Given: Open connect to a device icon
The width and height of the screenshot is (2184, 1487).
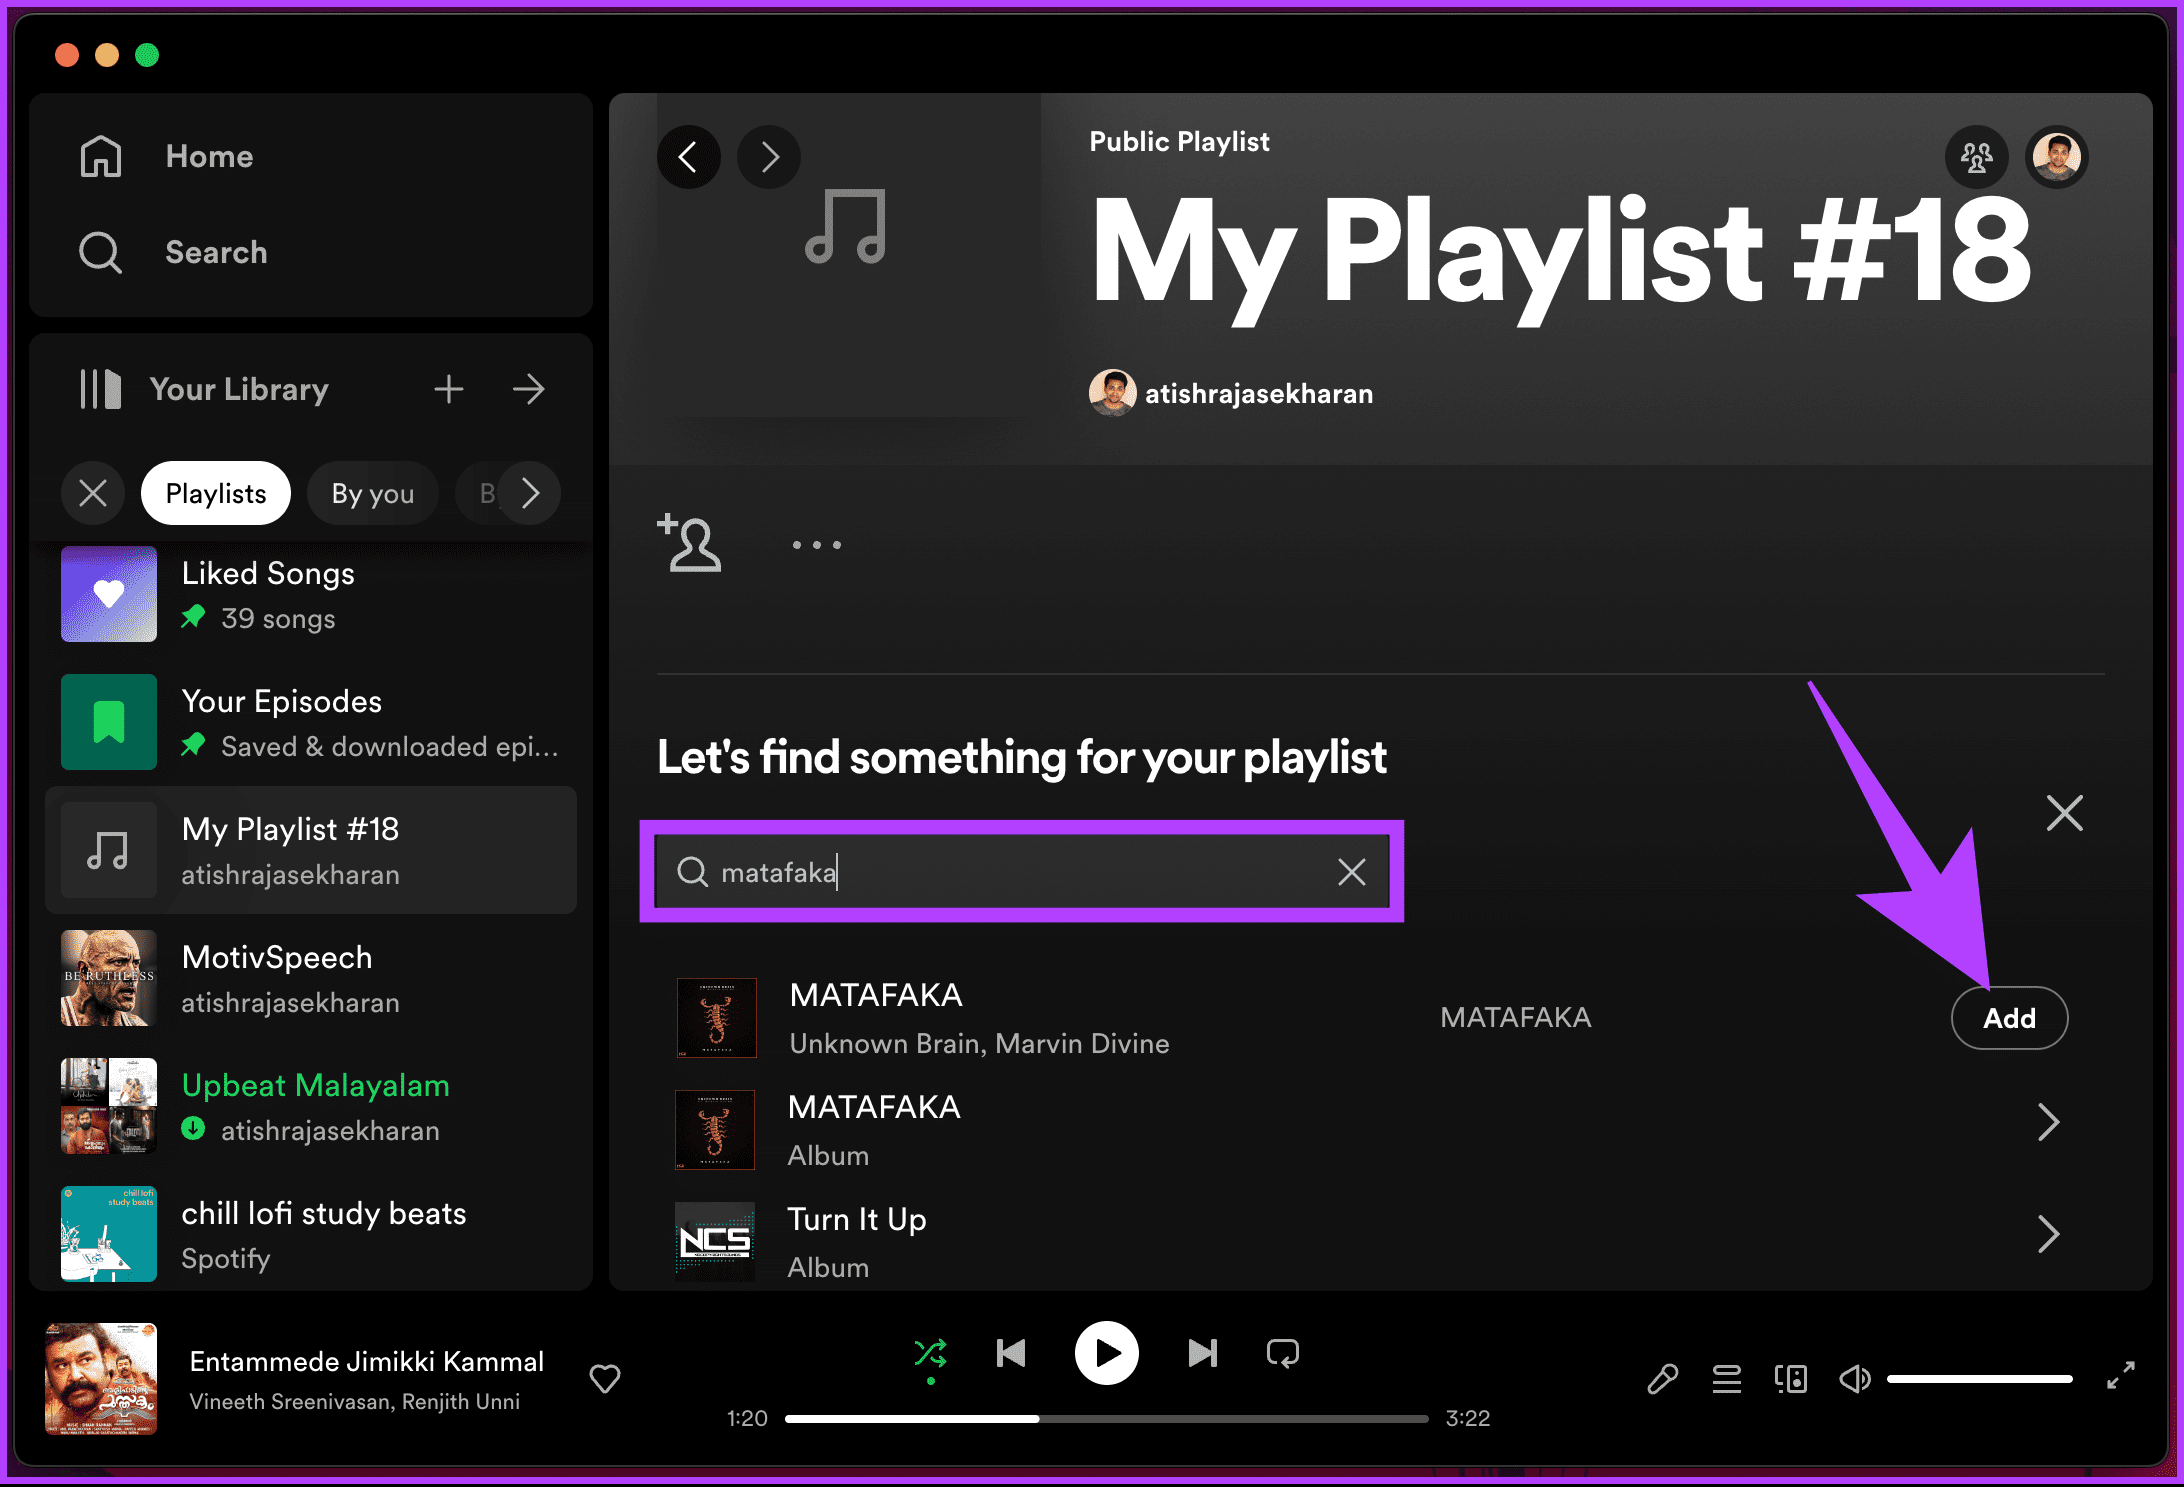Looking at the screenshot, I should click(x=1790, y=1379).
